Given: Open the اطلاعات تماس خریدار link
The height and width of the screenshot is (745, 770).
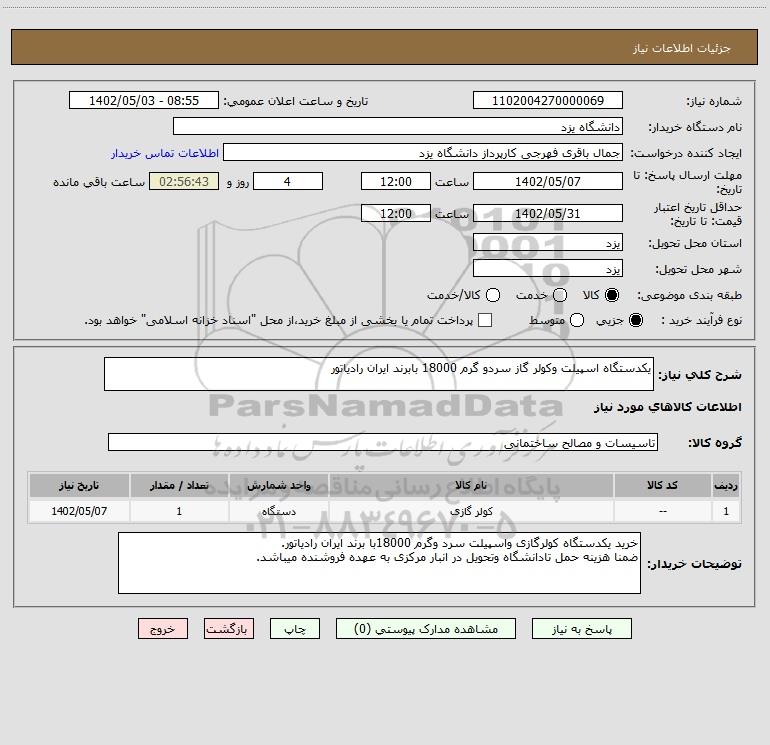Looking at the screenshot, I should coord(165,153).
